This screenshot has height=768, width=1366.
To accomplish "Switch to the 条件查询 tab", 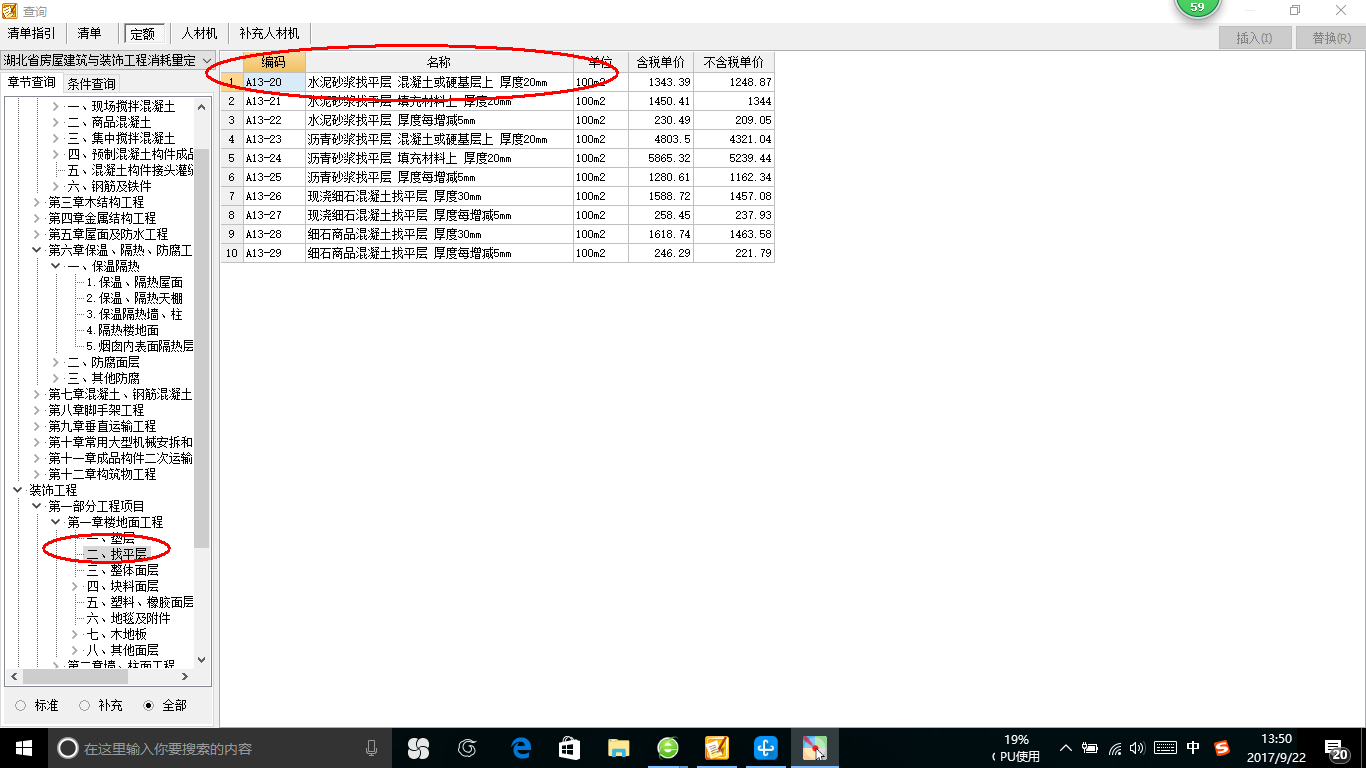I will pos(91,84).
